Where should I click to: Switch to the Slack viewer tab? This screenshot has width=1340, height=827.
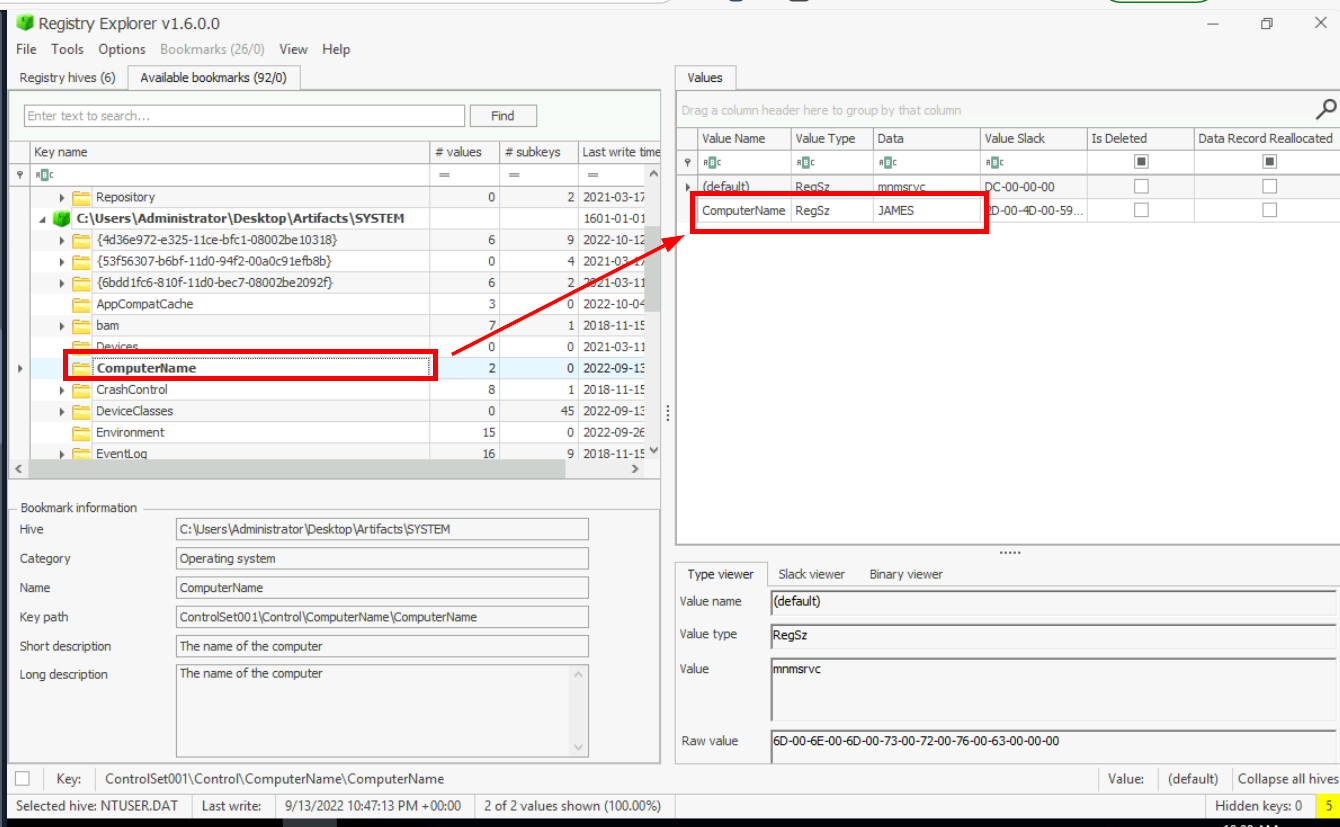pyautogui.click(x=811, y=574)
